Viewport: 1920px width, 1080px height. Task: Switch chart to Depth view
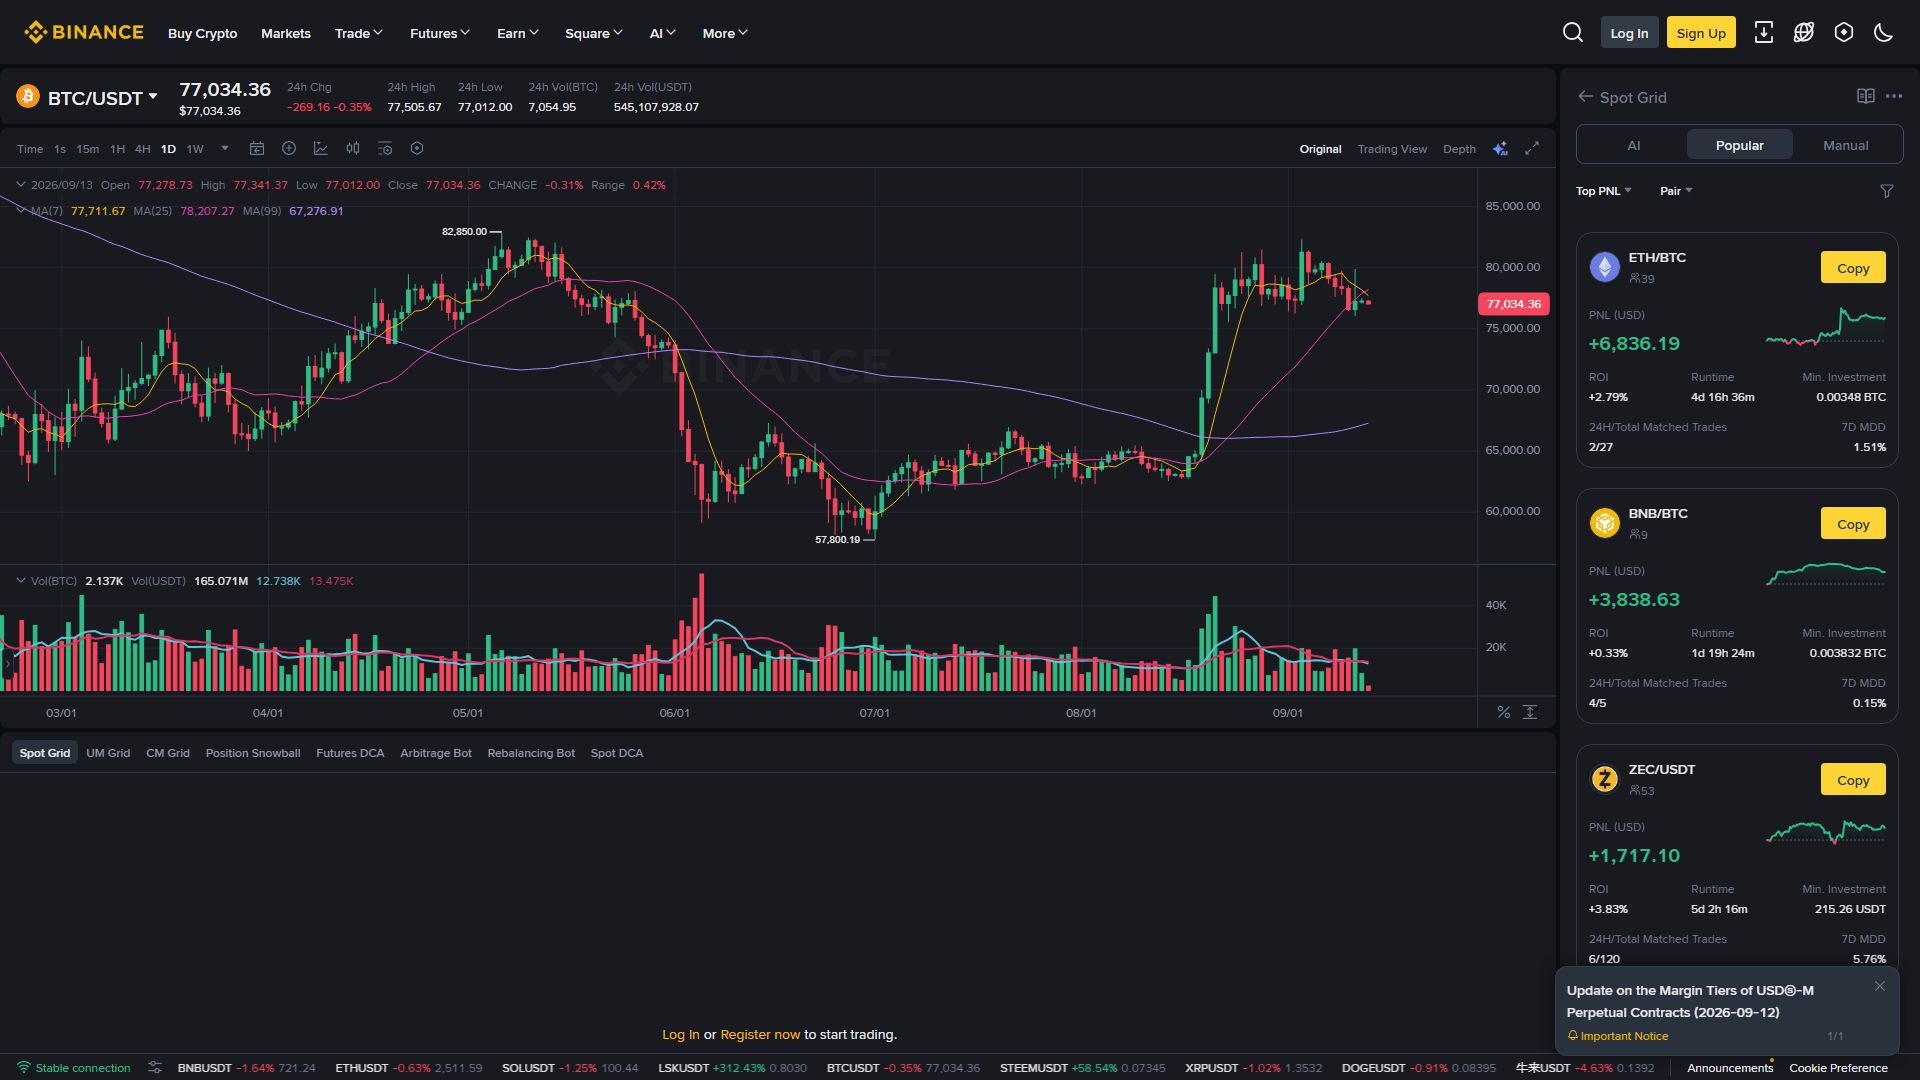1459,149
